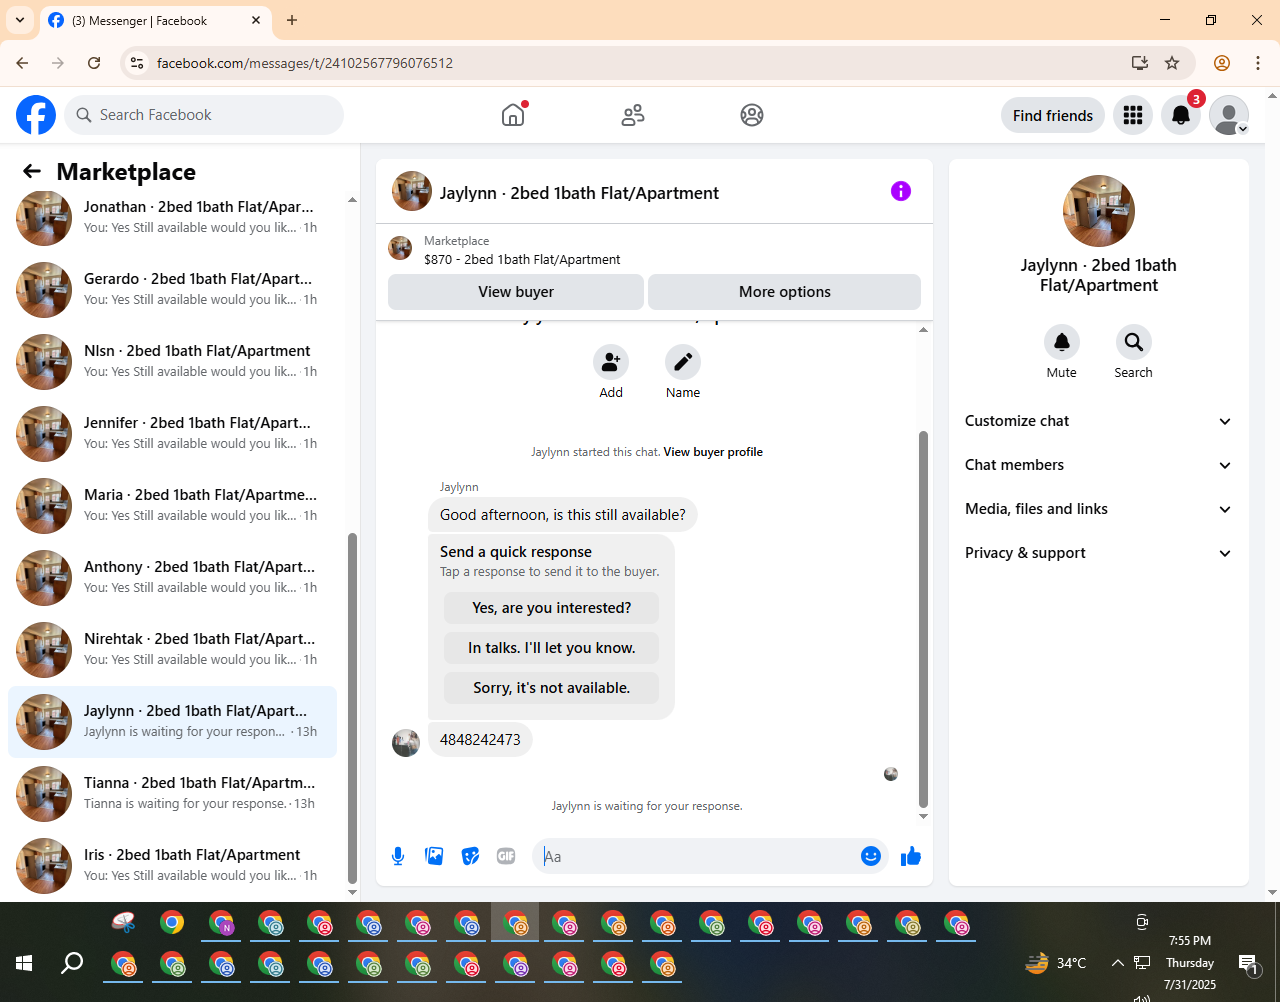Open Windows Start button

point(24,963)
